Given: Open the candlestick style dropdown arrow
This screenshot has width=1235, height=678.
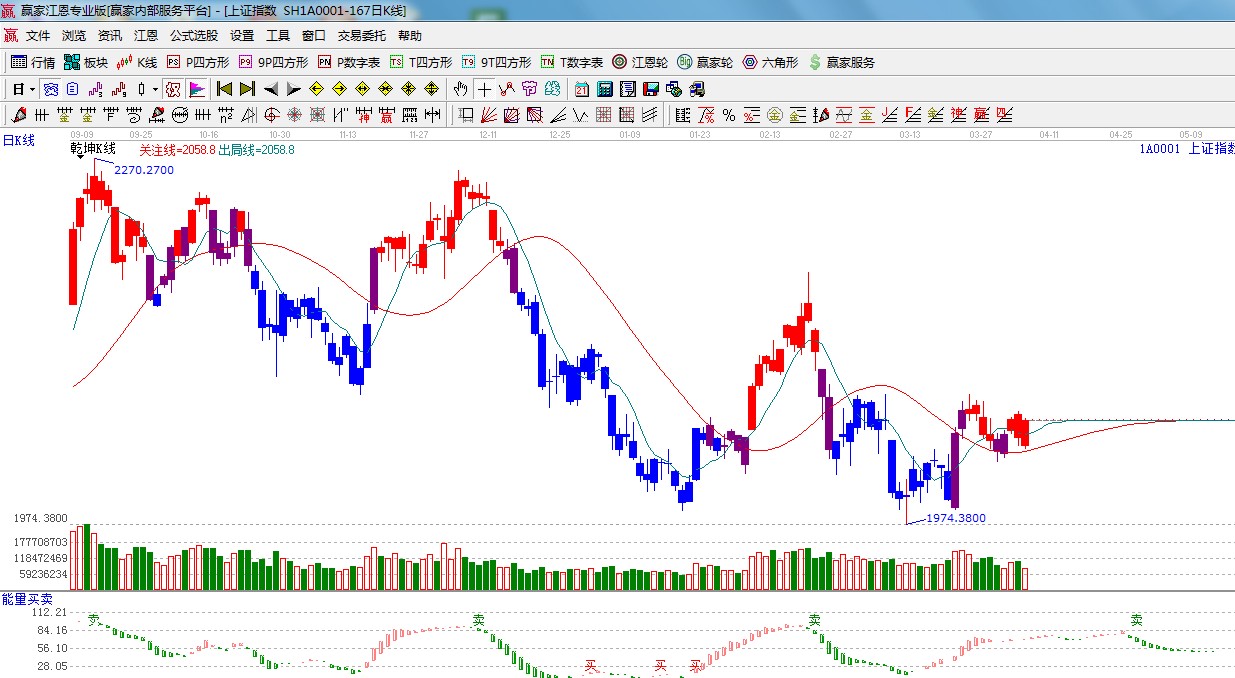Looking at the screenshot, I should (x=155, y=89).
